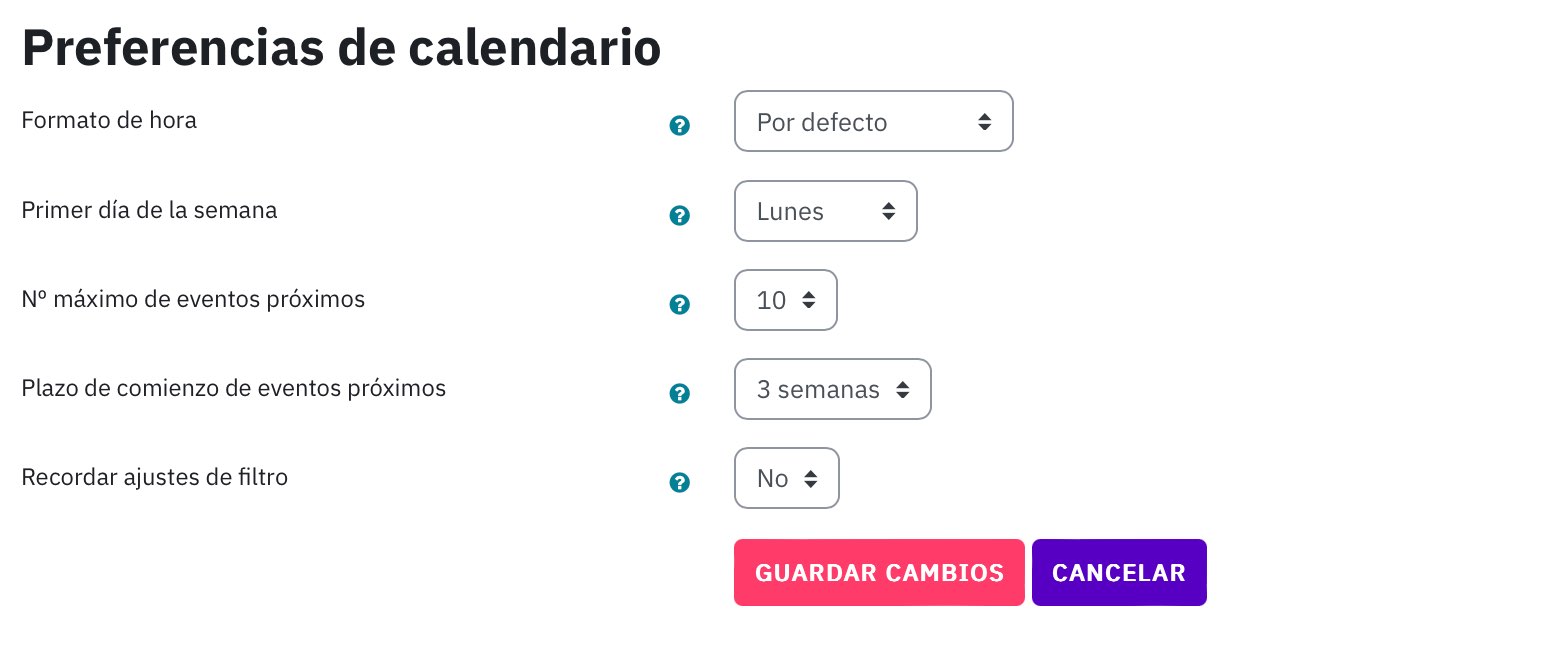This screenshot has height=654, width=1546.
Task: Click the Cancelar button
Action: (x=1119, y=573)
